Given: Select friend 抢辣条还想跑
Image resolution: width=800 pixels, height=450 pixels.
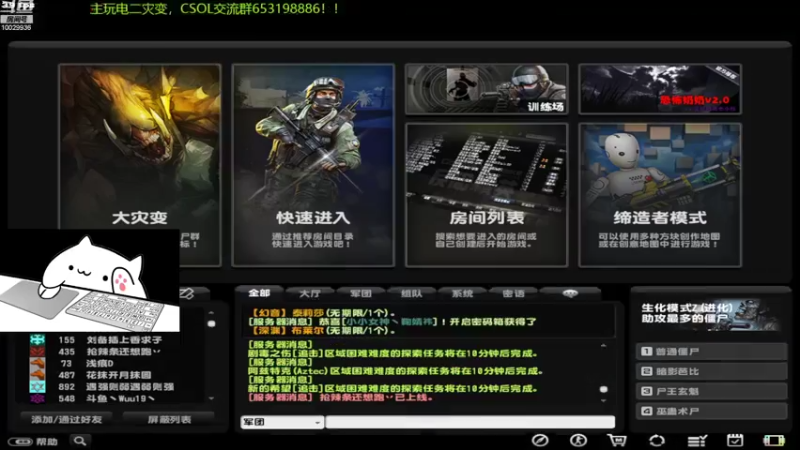Looking at the screenshot, I should click(122, 352).
